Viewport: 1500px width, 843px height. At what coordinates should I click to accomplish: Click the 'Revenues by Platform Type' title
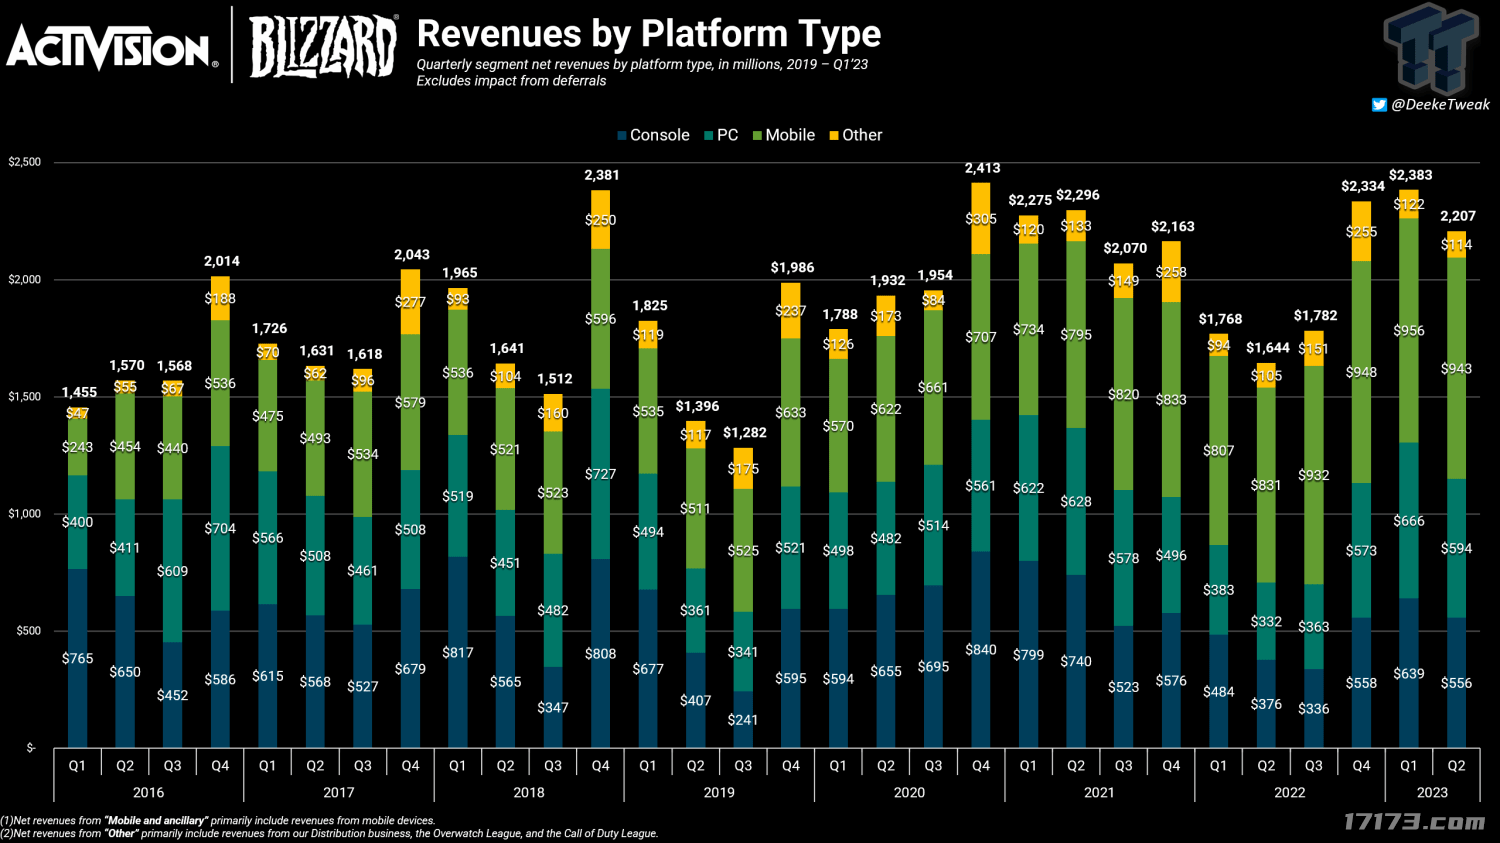pos(649,33)
